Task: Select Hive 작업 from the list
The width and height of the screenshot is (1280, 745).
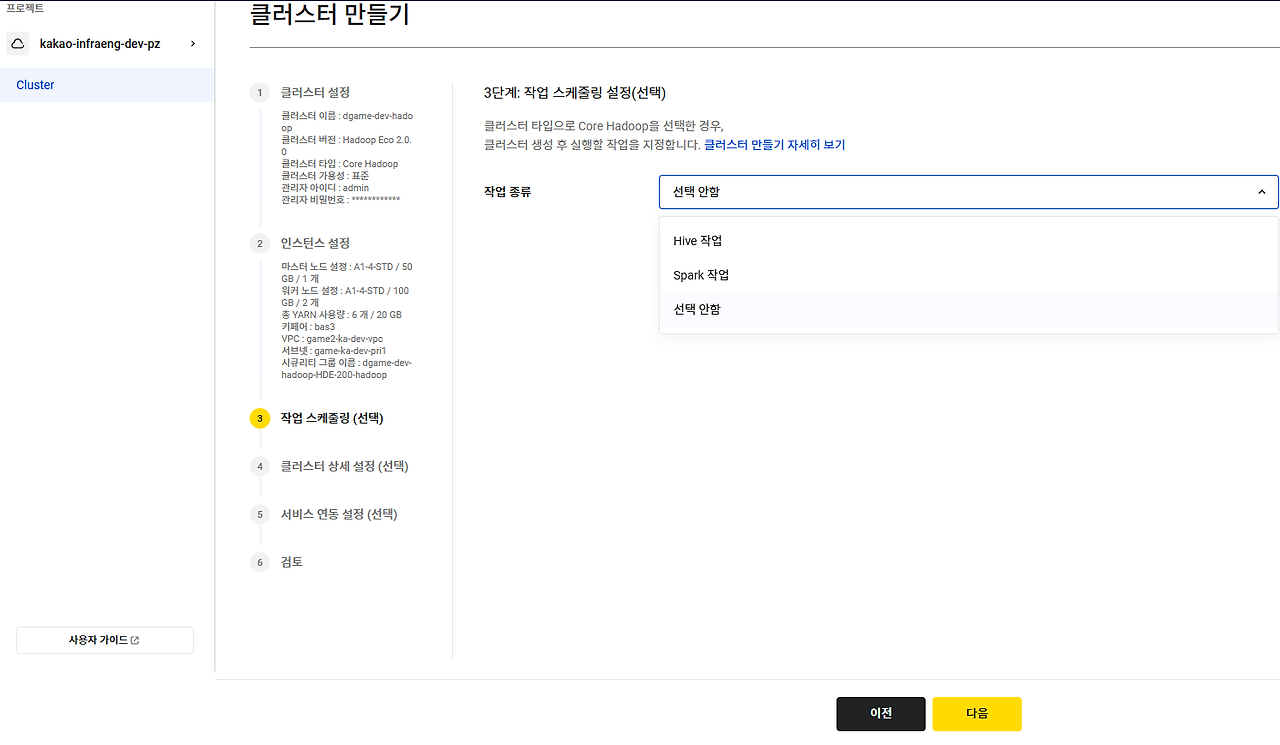Action: 697,240
